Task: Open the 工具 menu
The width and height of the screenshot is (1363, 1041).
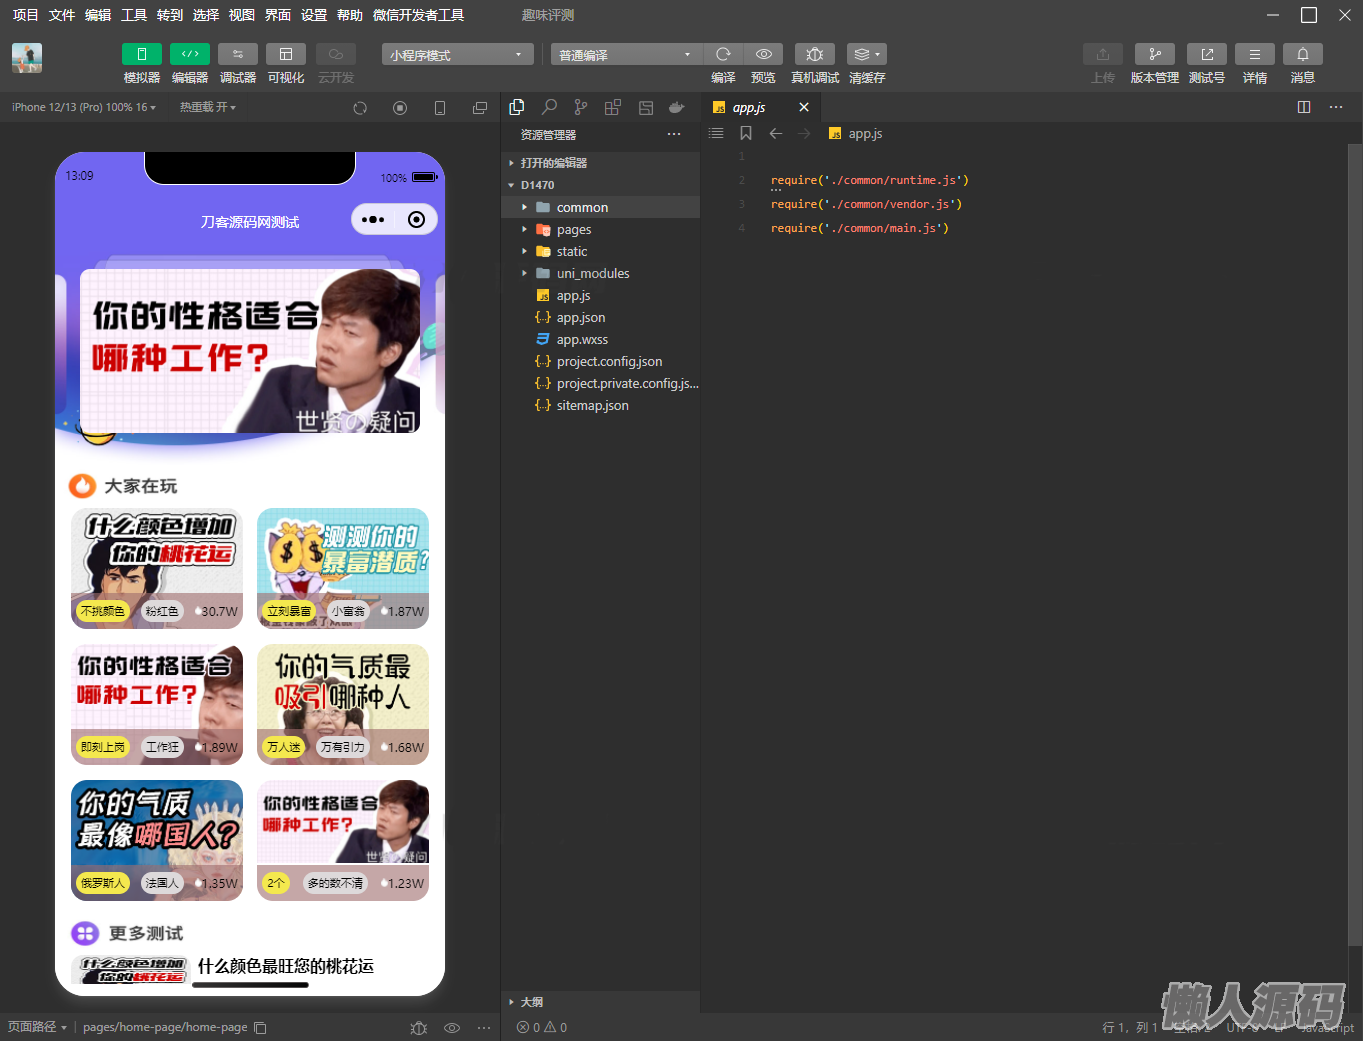Action: [134, 15]
